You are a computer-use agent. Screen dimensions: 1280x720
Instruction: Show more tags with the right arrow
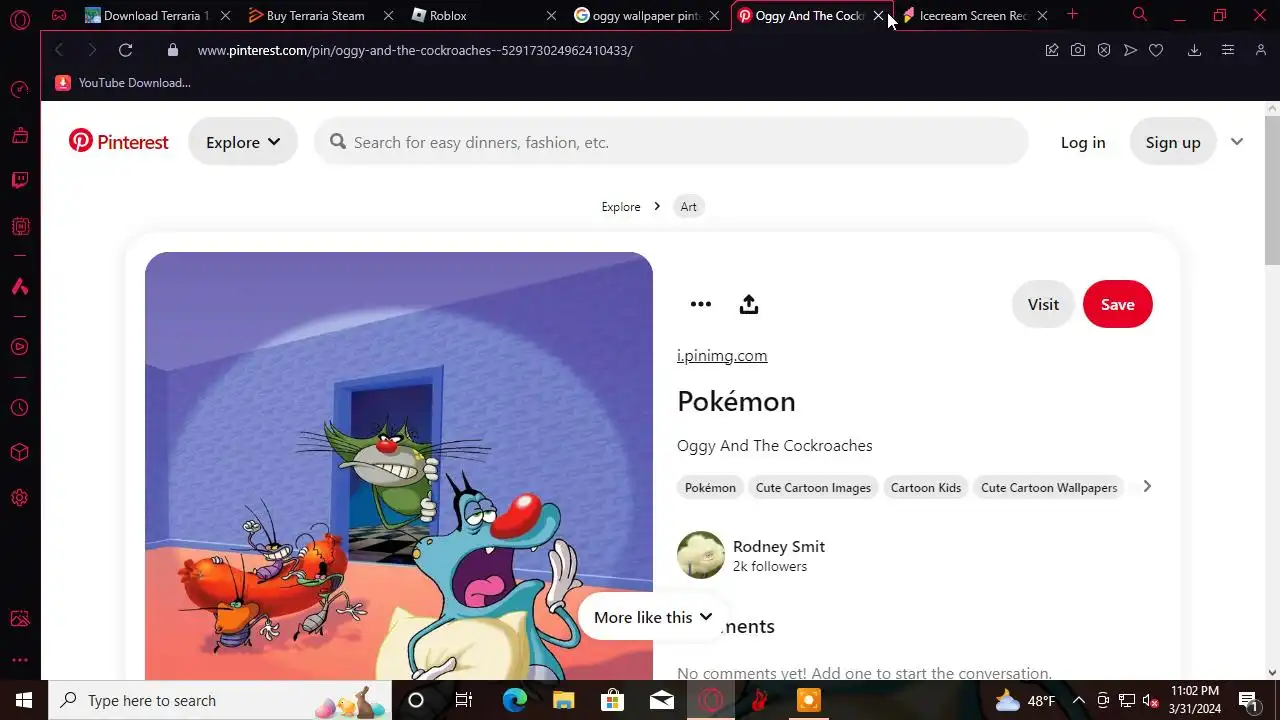click(1147, 487)
